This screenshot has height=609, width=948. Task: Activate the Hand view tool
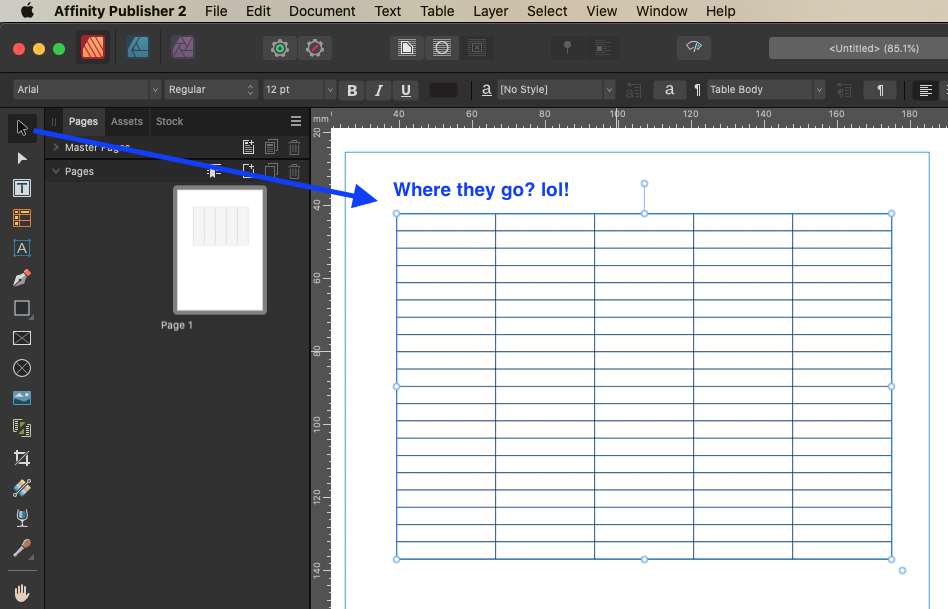[21, 593]
